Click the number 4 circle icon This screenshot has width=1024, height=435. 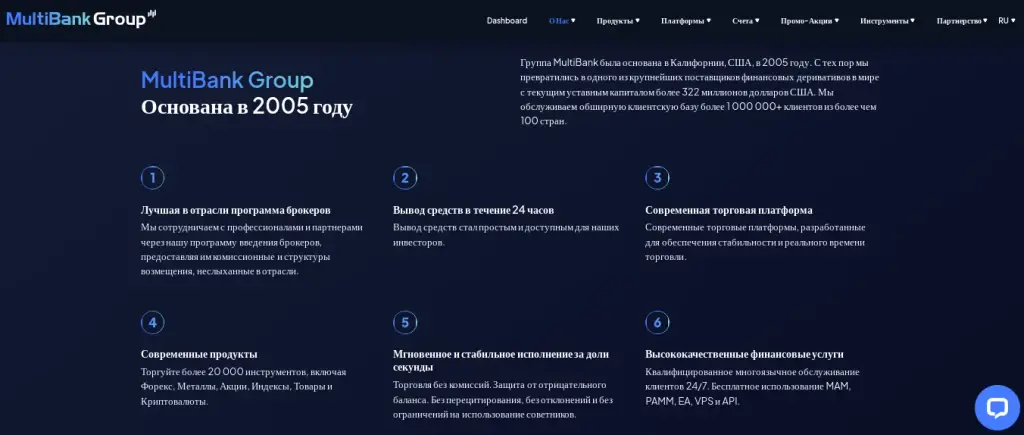153,322
